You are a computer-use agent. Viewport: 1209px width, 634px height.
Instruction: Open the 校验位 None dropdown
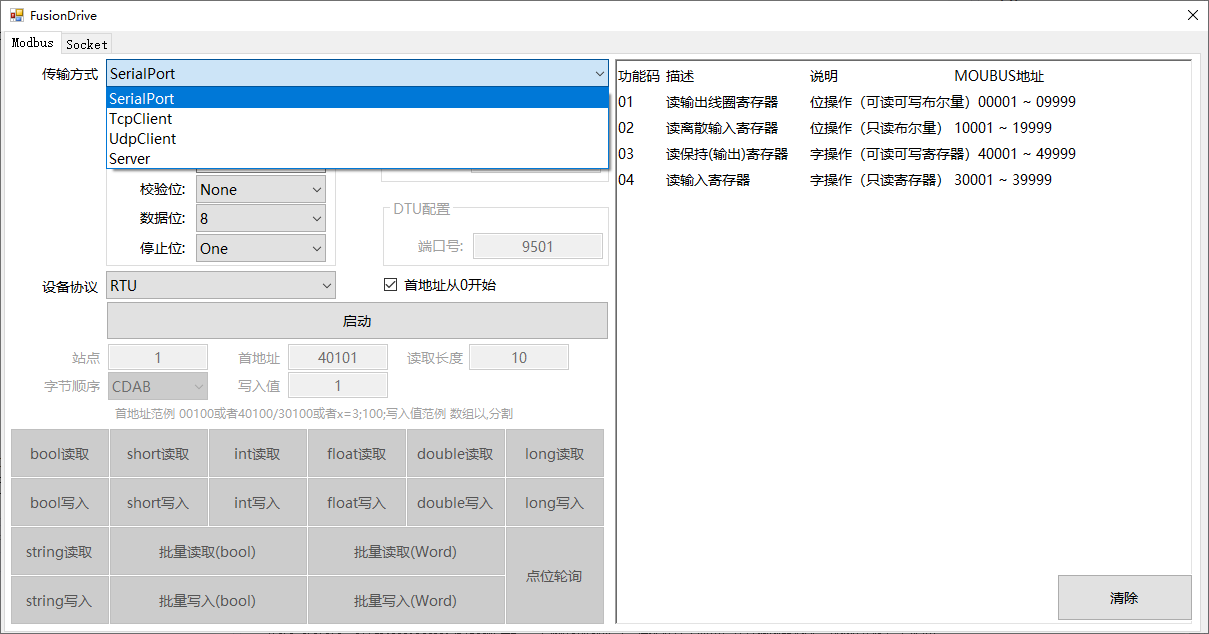click(x=261, y=189)
